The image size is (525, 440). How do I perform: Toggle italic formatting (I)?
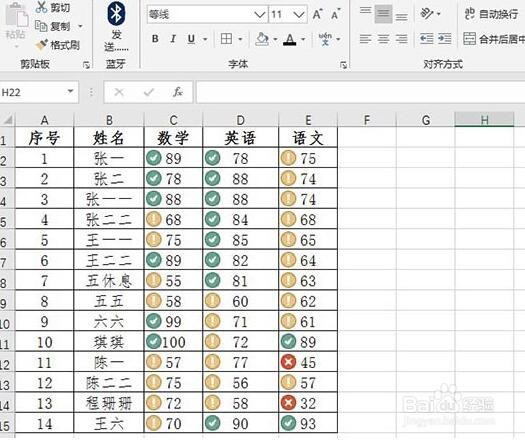click(x=173, y=39)
